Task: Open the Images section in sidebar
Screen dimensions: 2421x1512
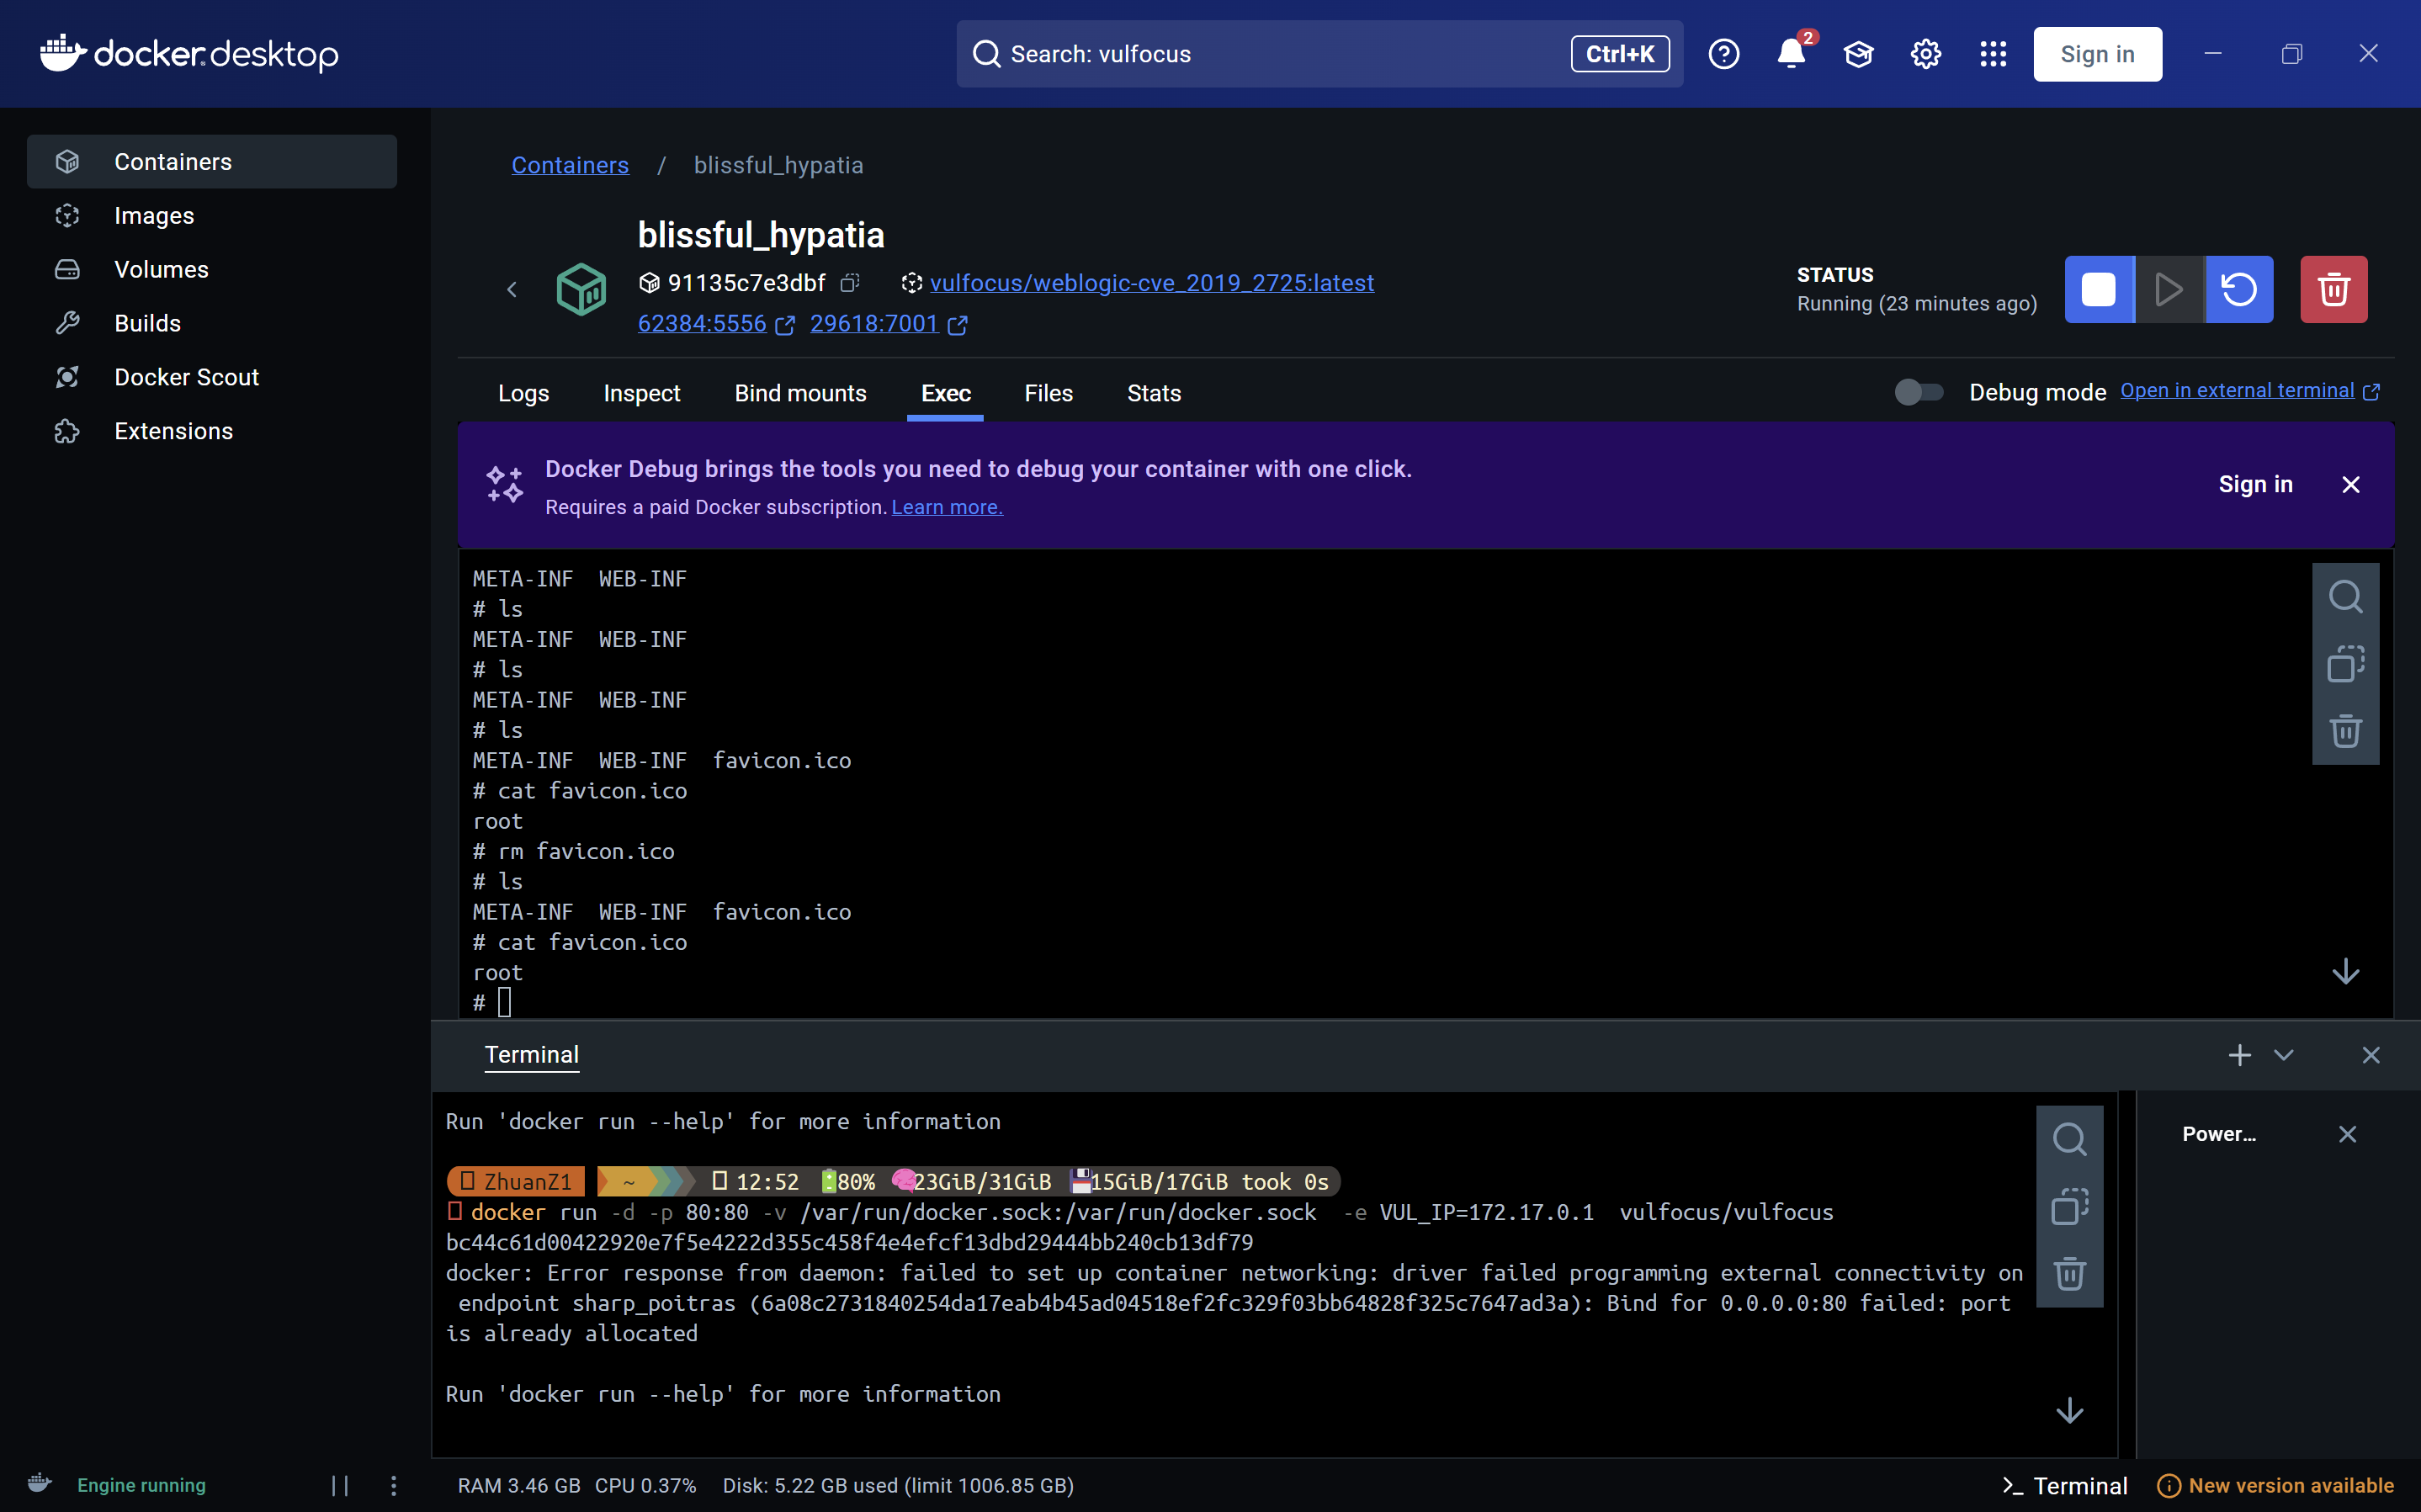Action: [154, 216]
